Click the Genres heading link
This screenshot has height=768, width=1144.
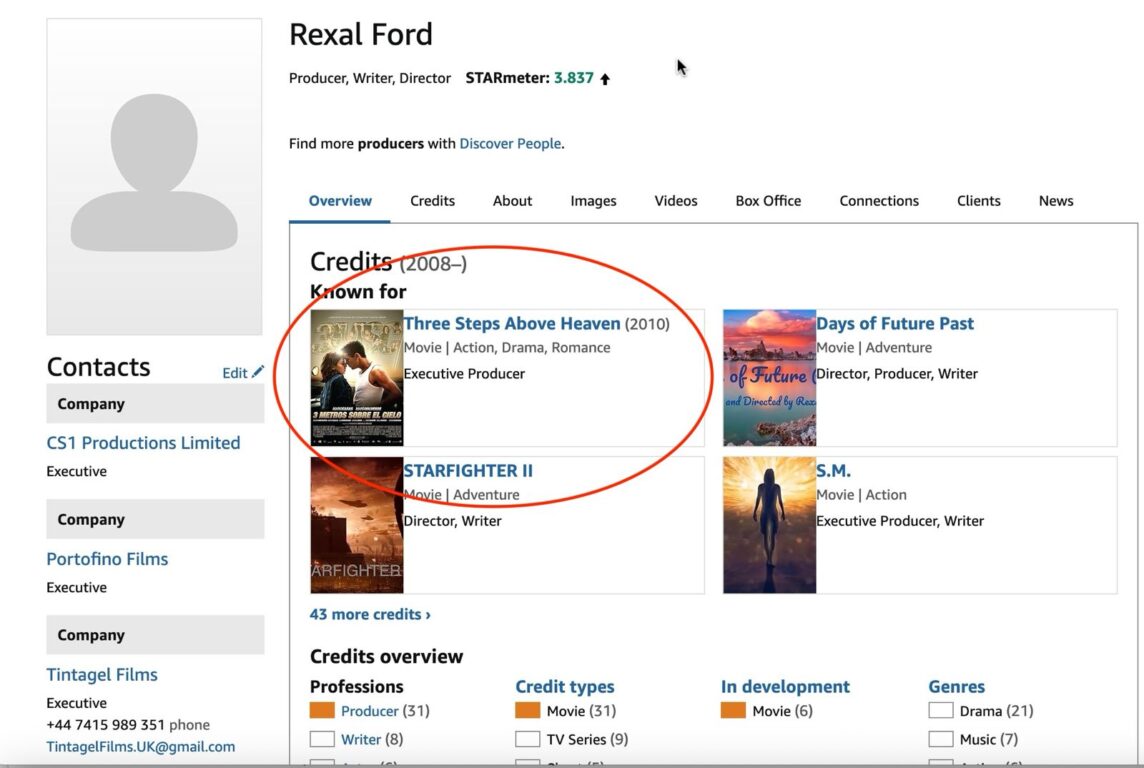[956, 686]
